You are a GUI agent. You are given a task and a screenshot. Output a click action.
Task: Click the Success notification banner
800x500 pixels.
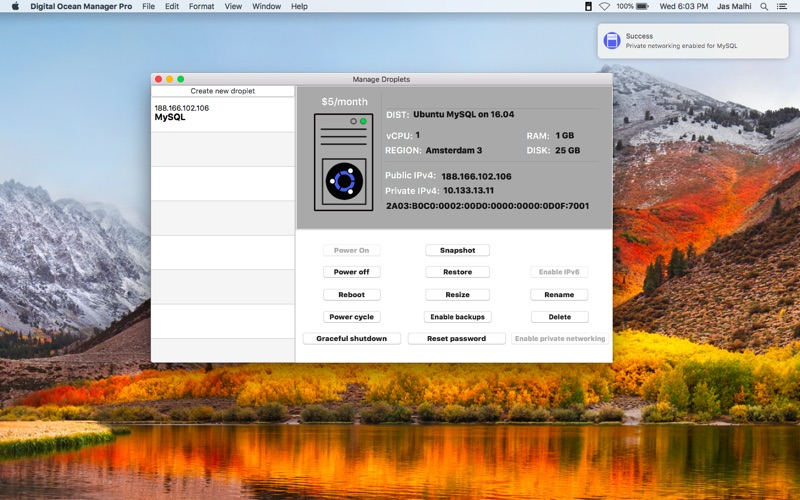pyautogui.click(x=693, y=41)
